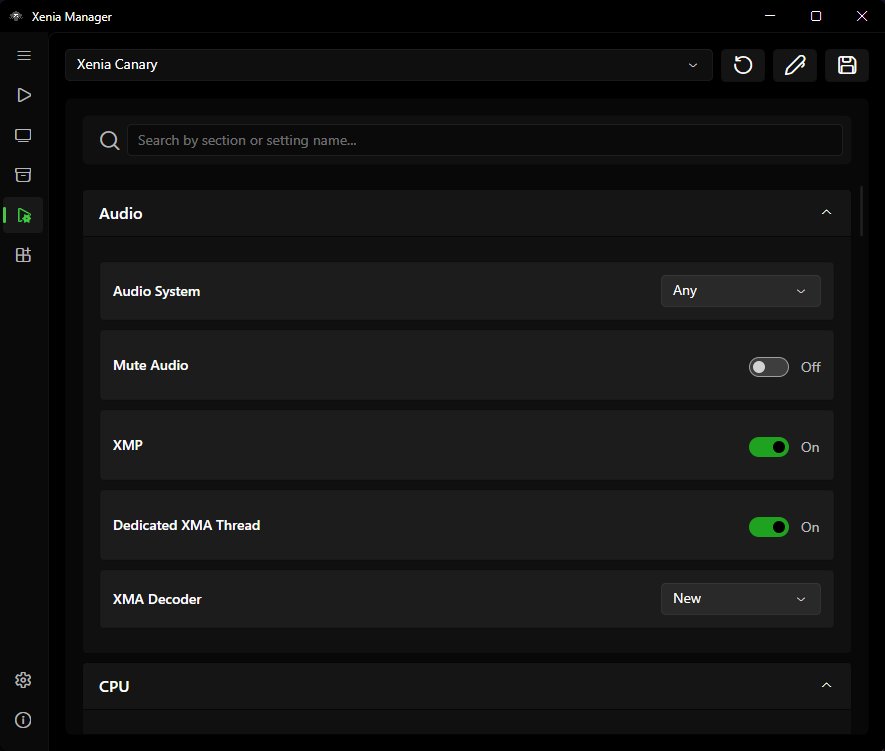Click the settings list vertical scrollbar

(x=861, y=211)
